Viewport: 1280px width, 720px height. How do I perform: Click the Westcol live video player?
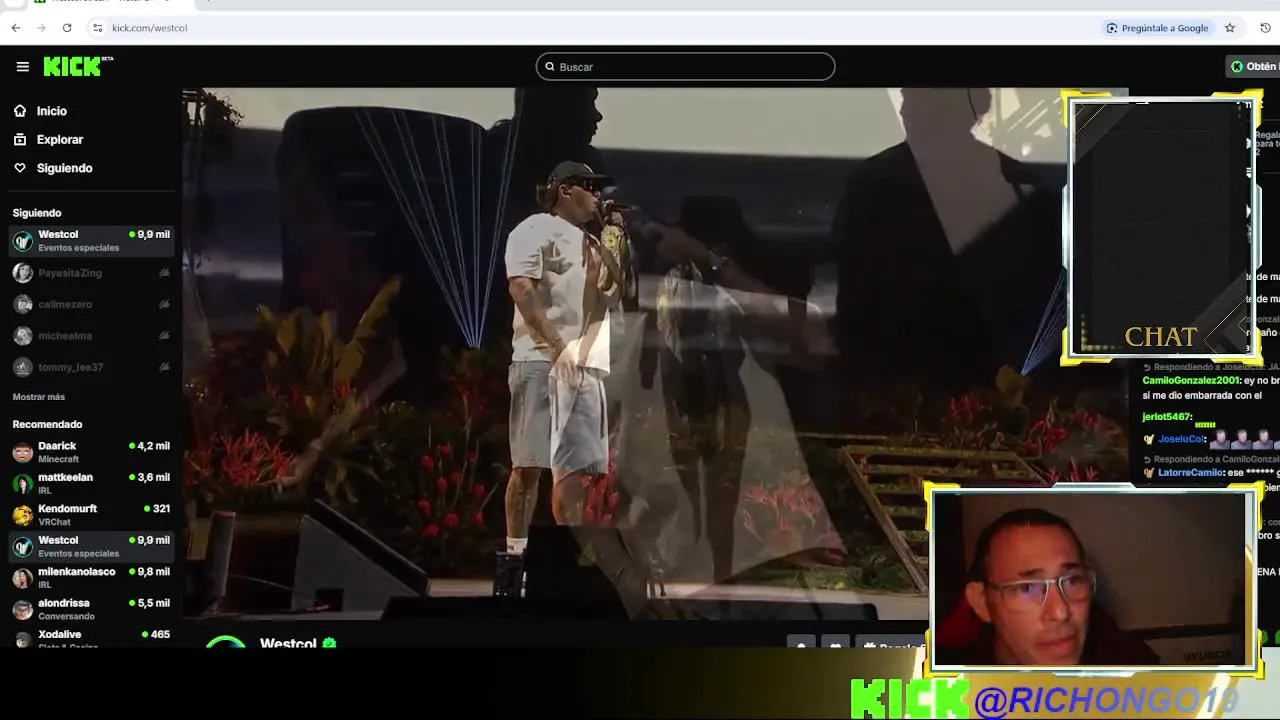coord(655,355)
